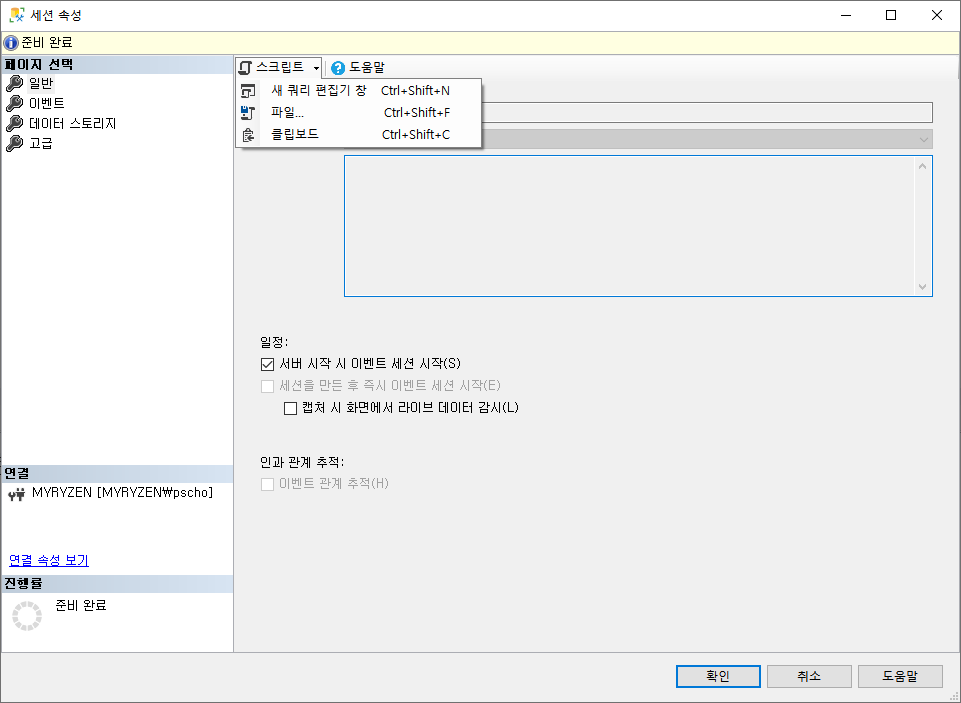Click the server connection icon by MYRYZEN
Viewport: 961px width, 703px height.
click(x=17, y=494)
